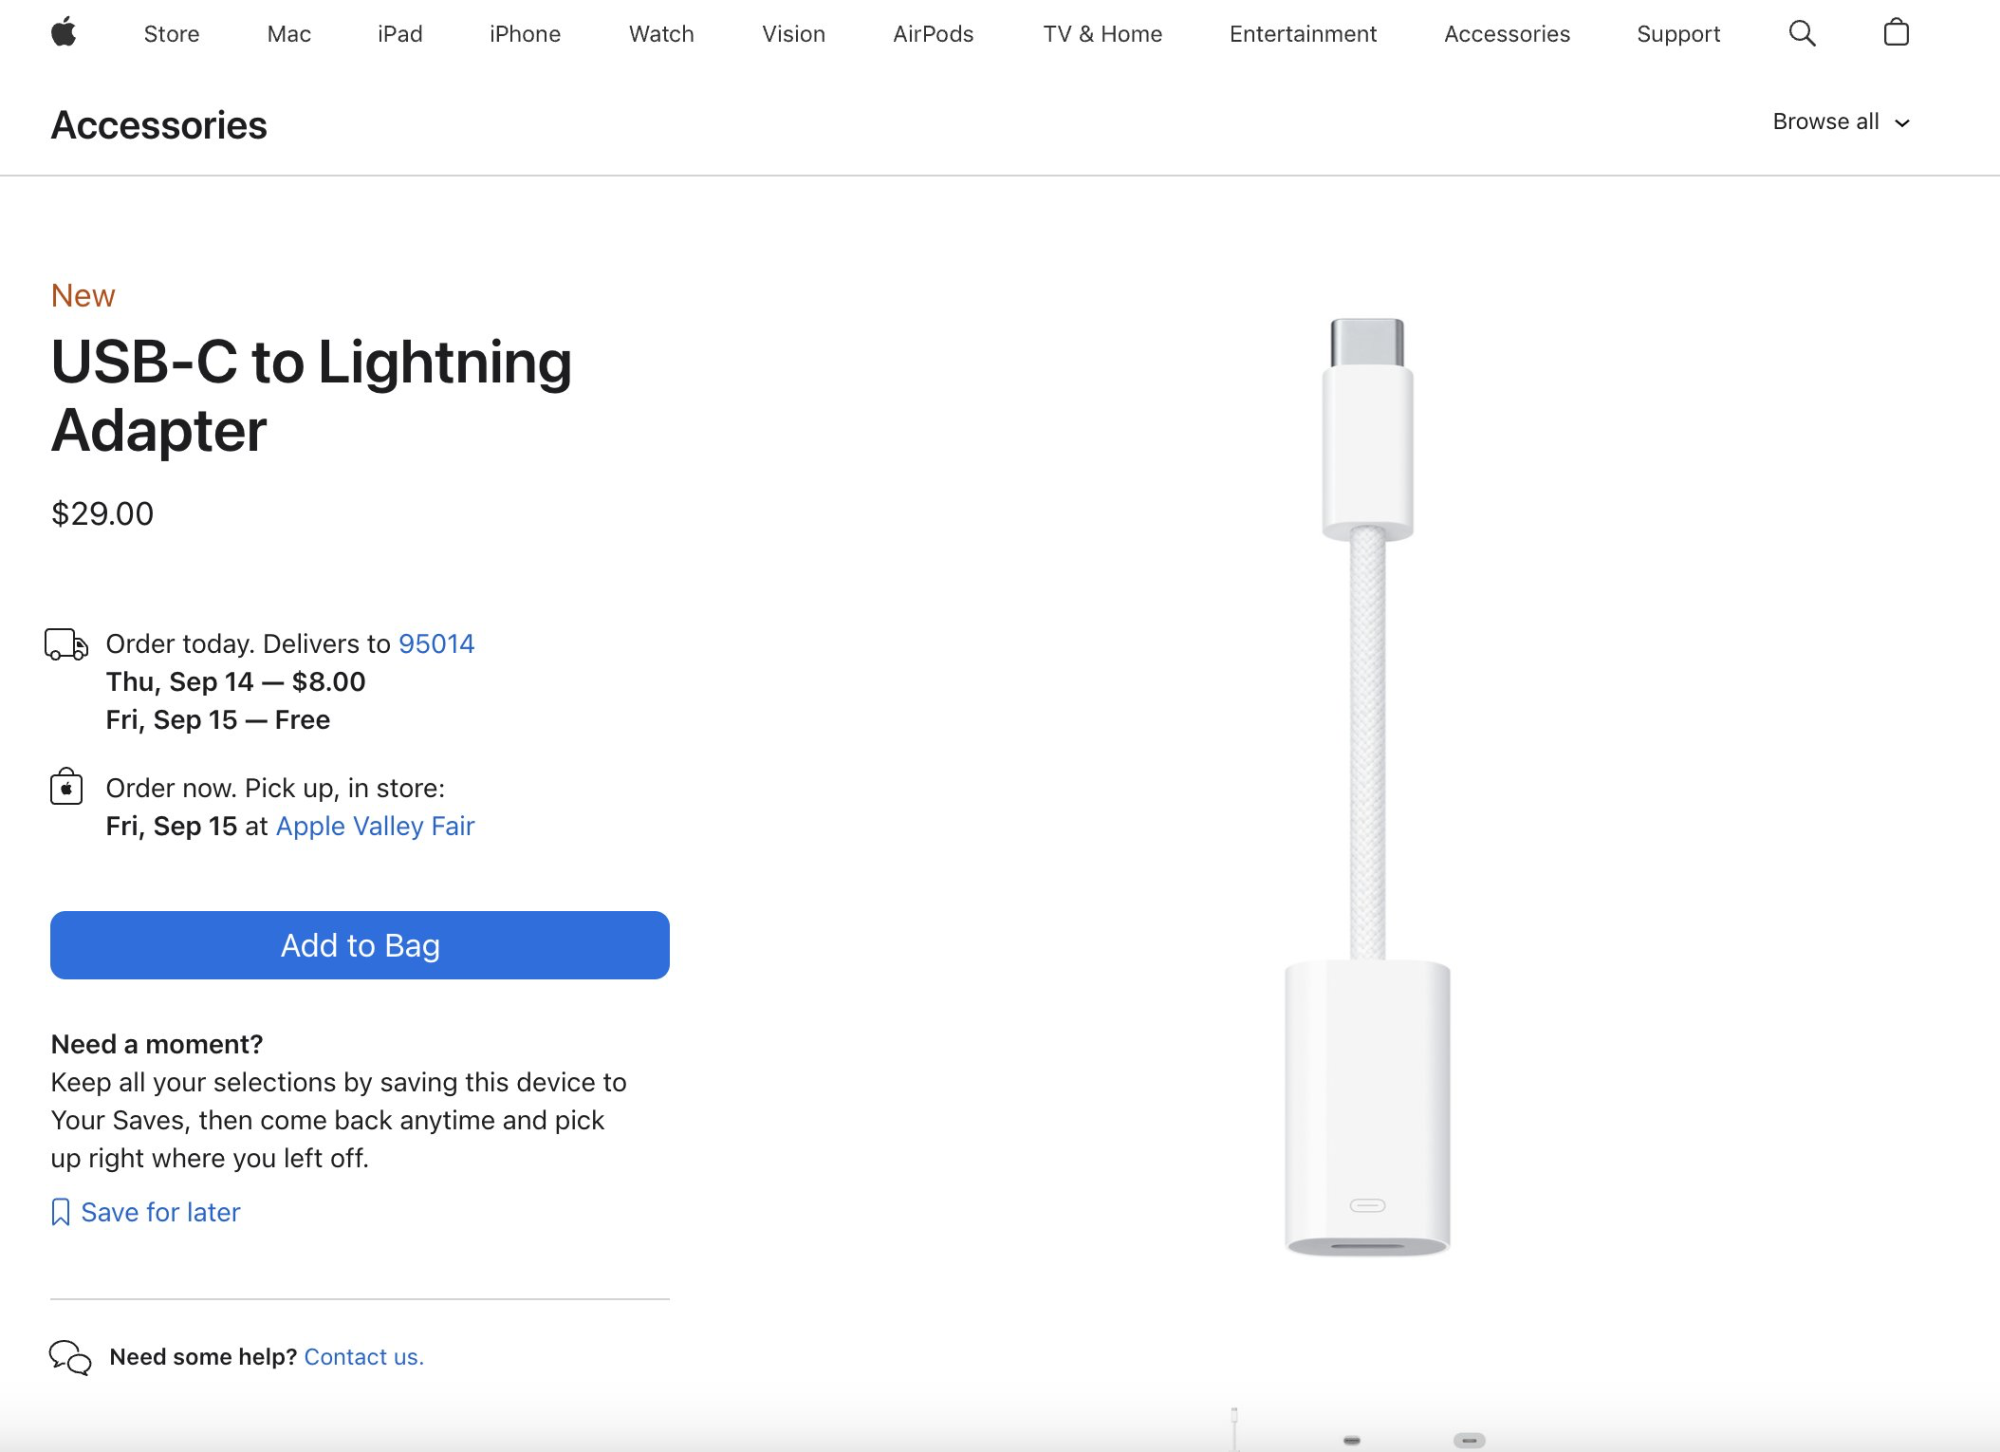
Task: Open the Apple Valley Fair store link
Action: pyautogui.click(x=375, y=826)
